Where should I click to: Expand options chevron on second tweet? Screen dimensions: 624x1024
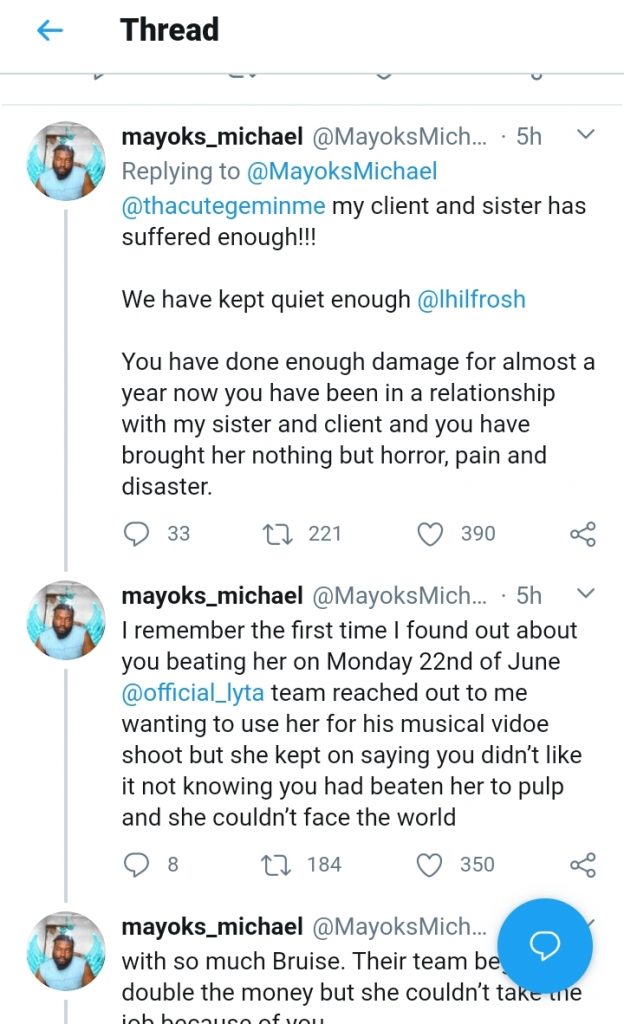pos(587,595)
